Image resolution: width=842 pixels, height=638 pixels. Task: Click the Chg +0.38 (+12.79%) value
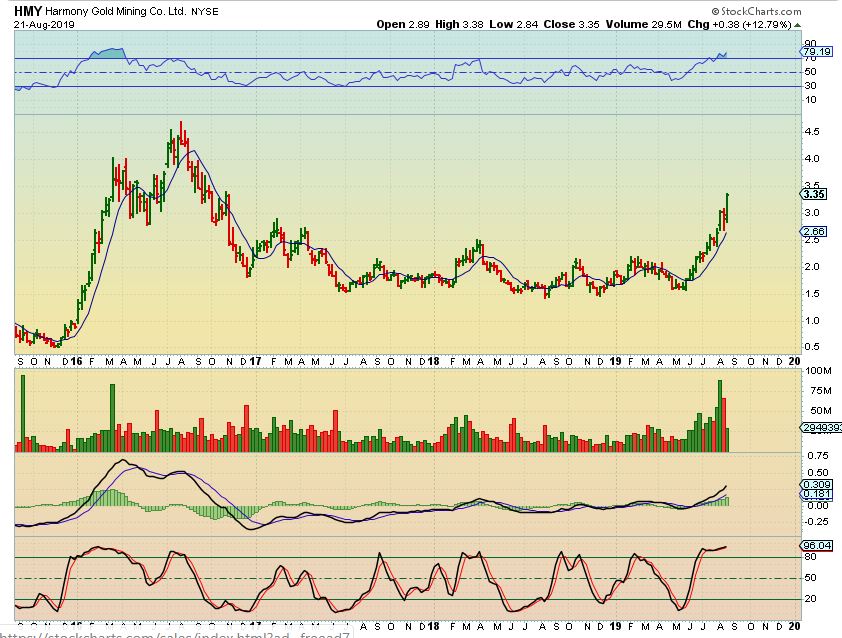pyautogui.click(x=739, y=24)
